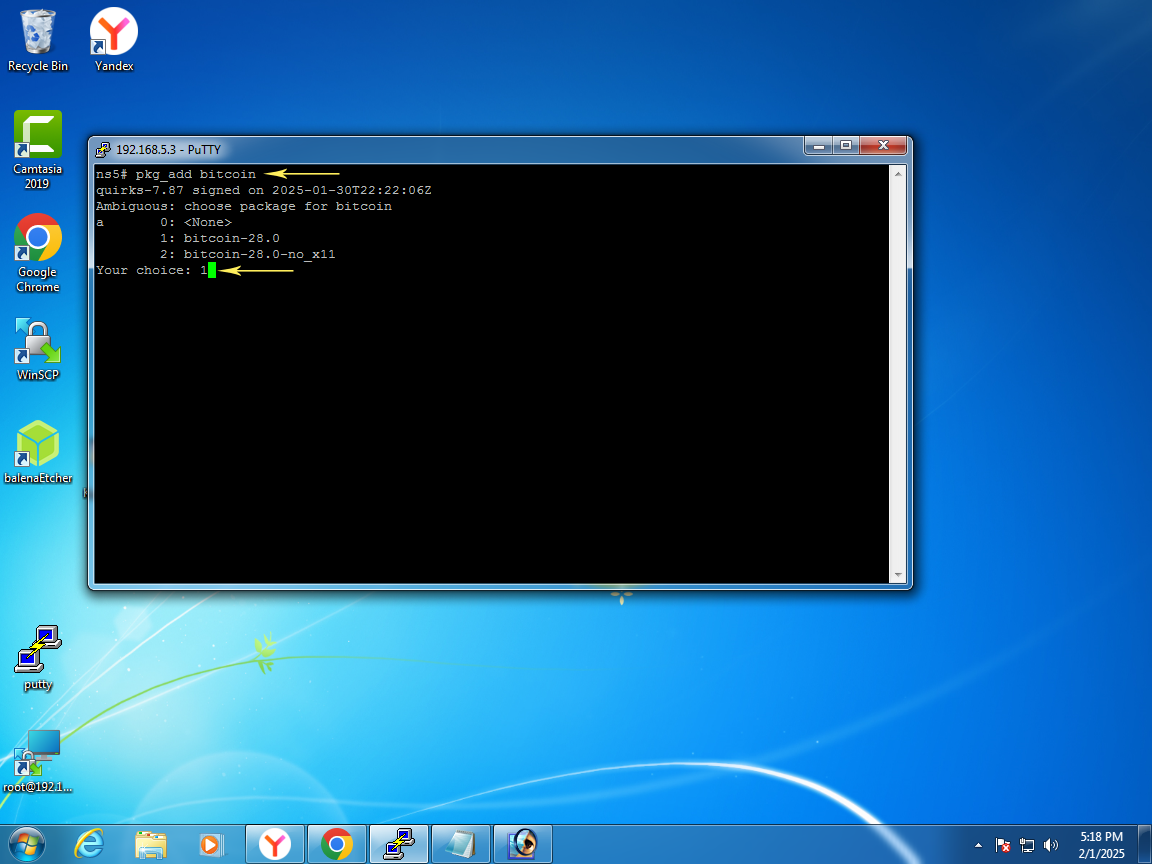Open the volume speaker tray icon

click(x=1051, y=846)
